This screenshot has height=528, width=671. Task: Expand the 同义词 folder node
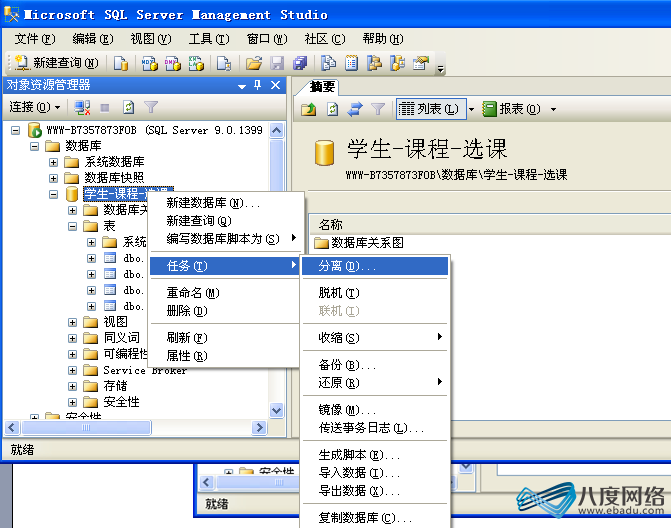72,338
